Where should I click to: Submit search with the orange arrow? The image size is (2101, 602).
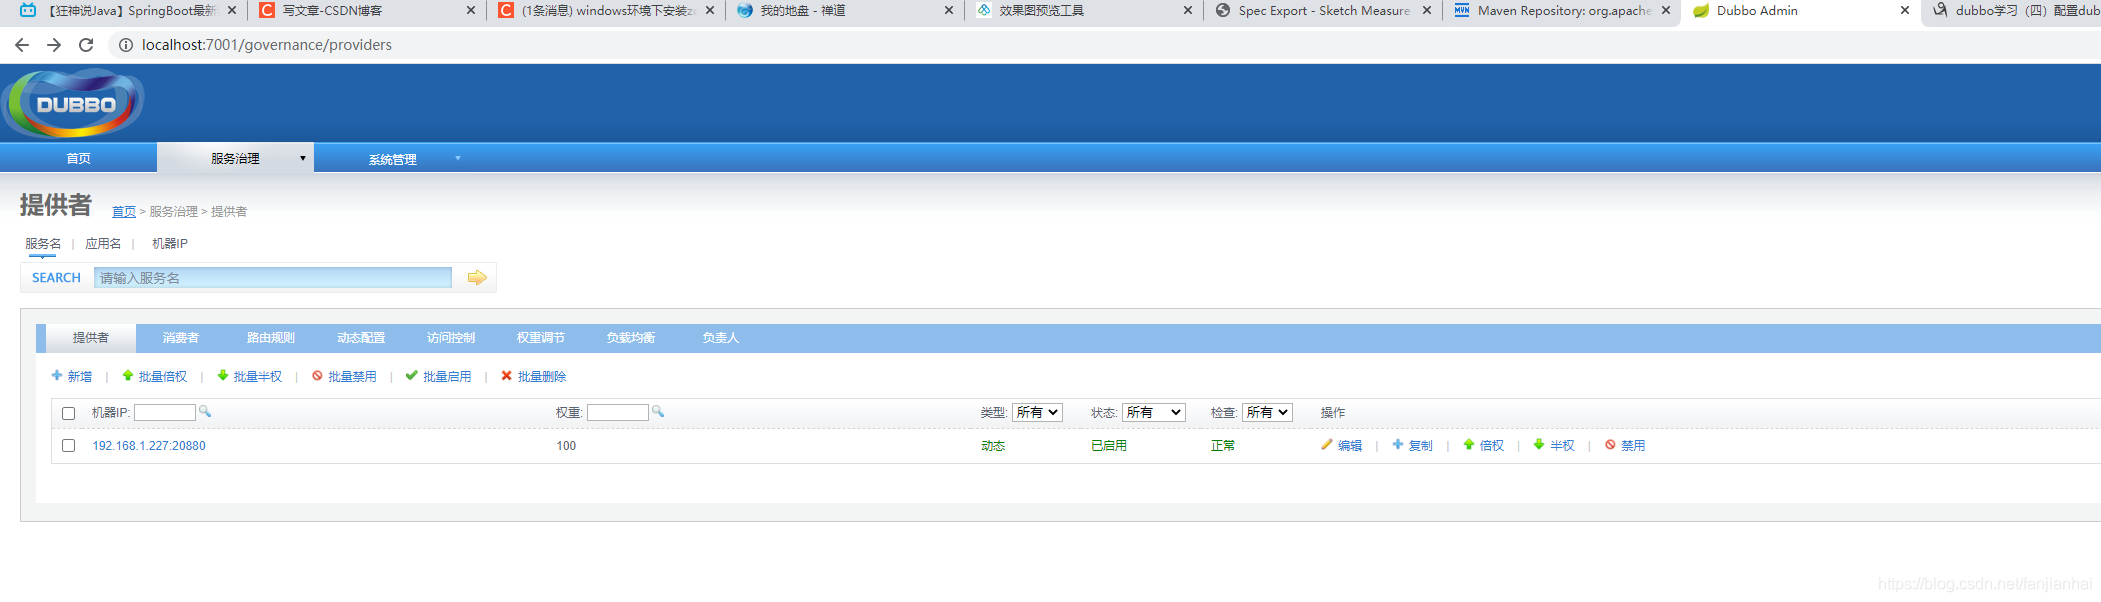click(x=477, y=278)
